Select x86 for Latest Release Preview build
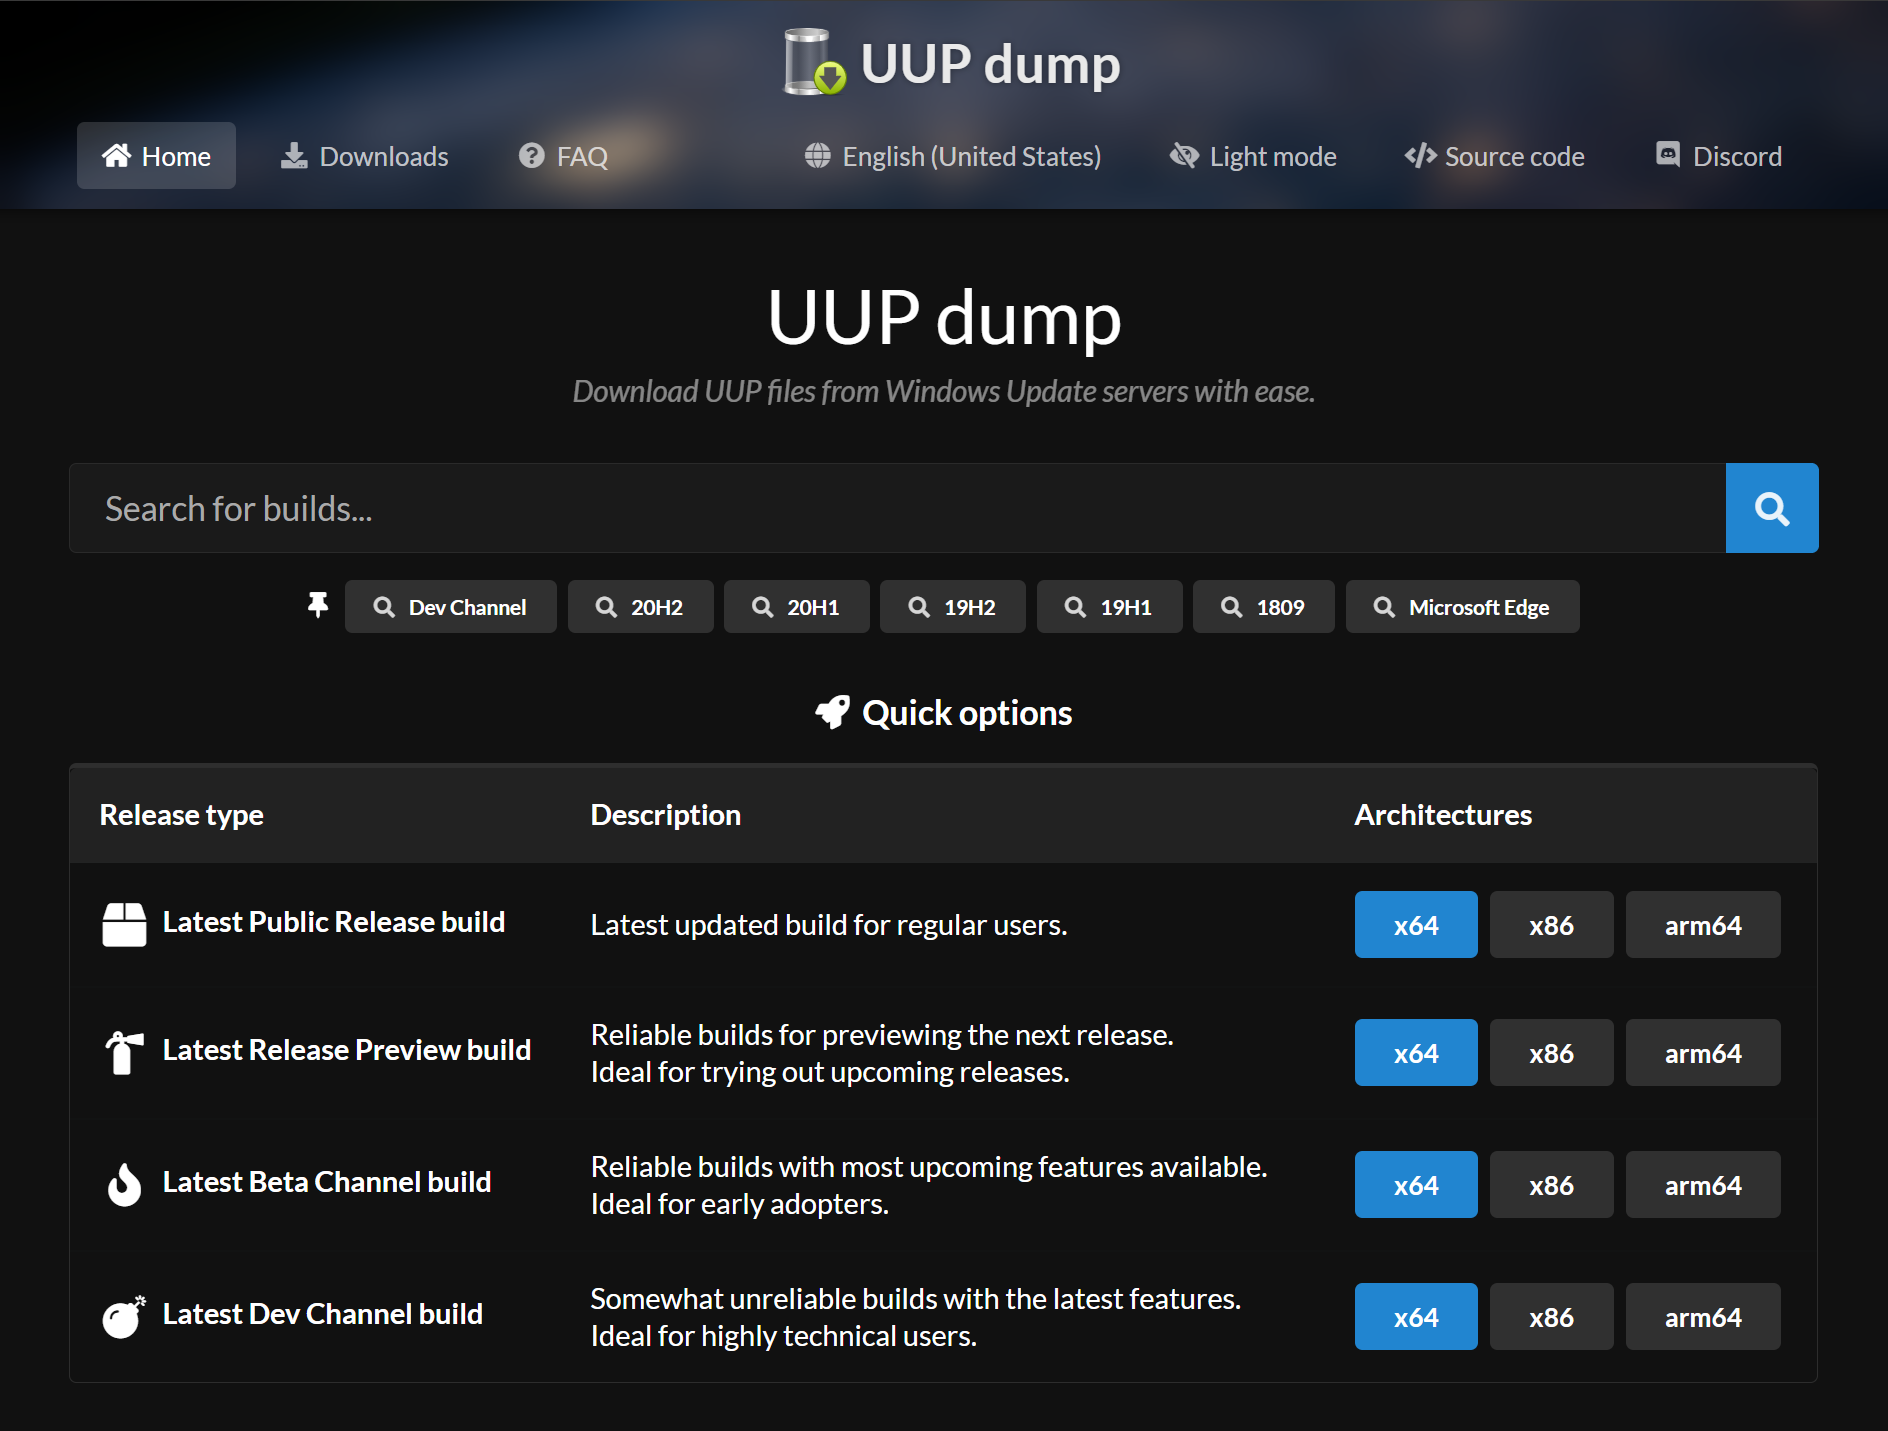Image resolution: width=1888 pixels, height=1431 pixels. click(1551, 1053)
